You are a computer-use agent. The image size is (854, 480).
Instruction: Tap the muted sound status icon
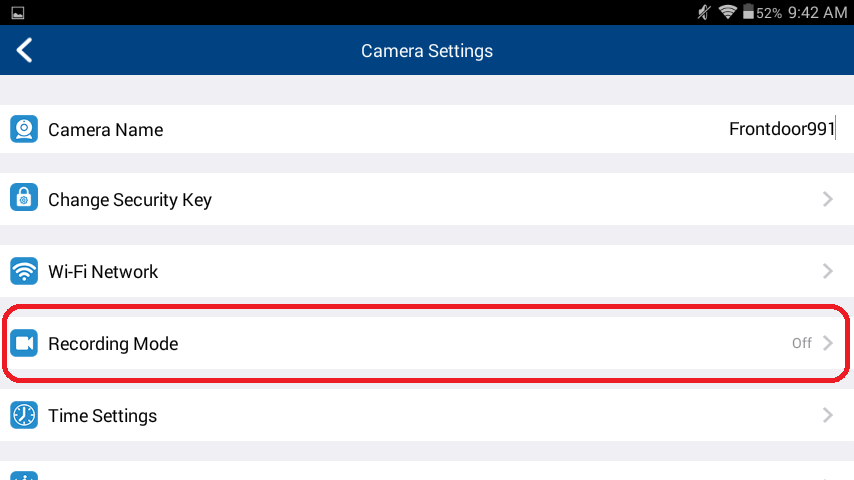(704, 12)
